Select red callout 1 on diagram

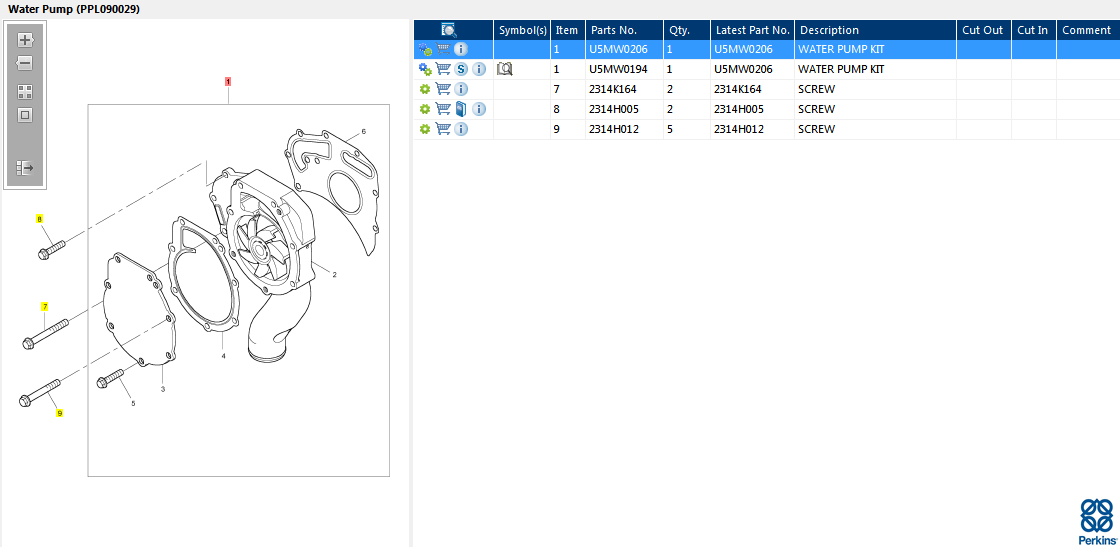(x=228, y=81)
